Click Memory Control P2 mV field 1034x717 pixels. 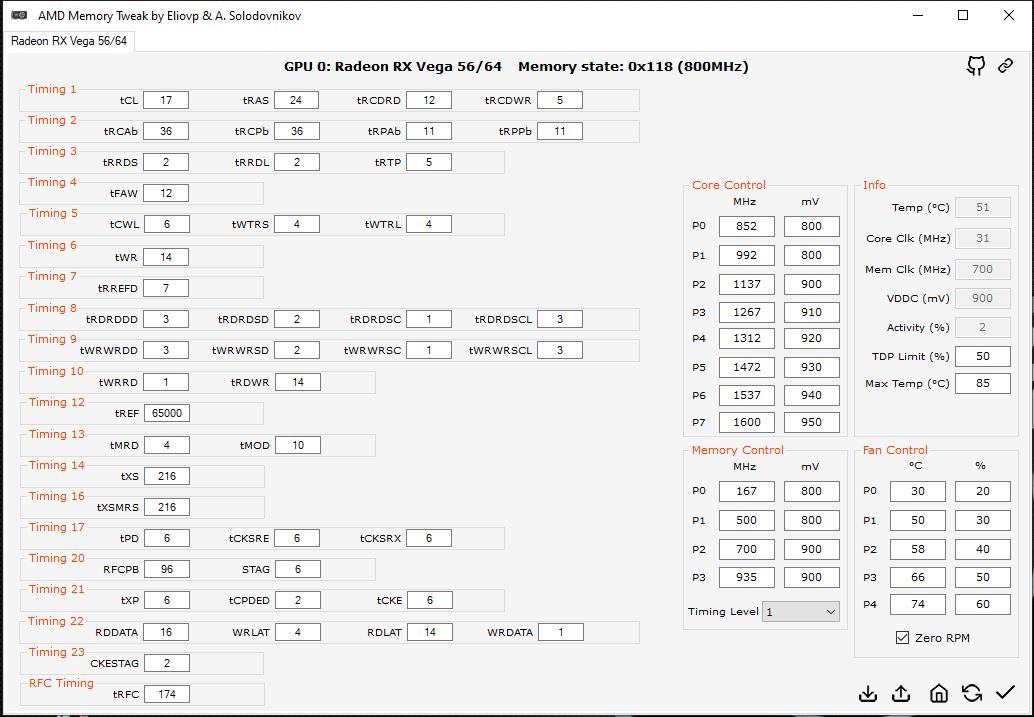click(x=812, y=549)
